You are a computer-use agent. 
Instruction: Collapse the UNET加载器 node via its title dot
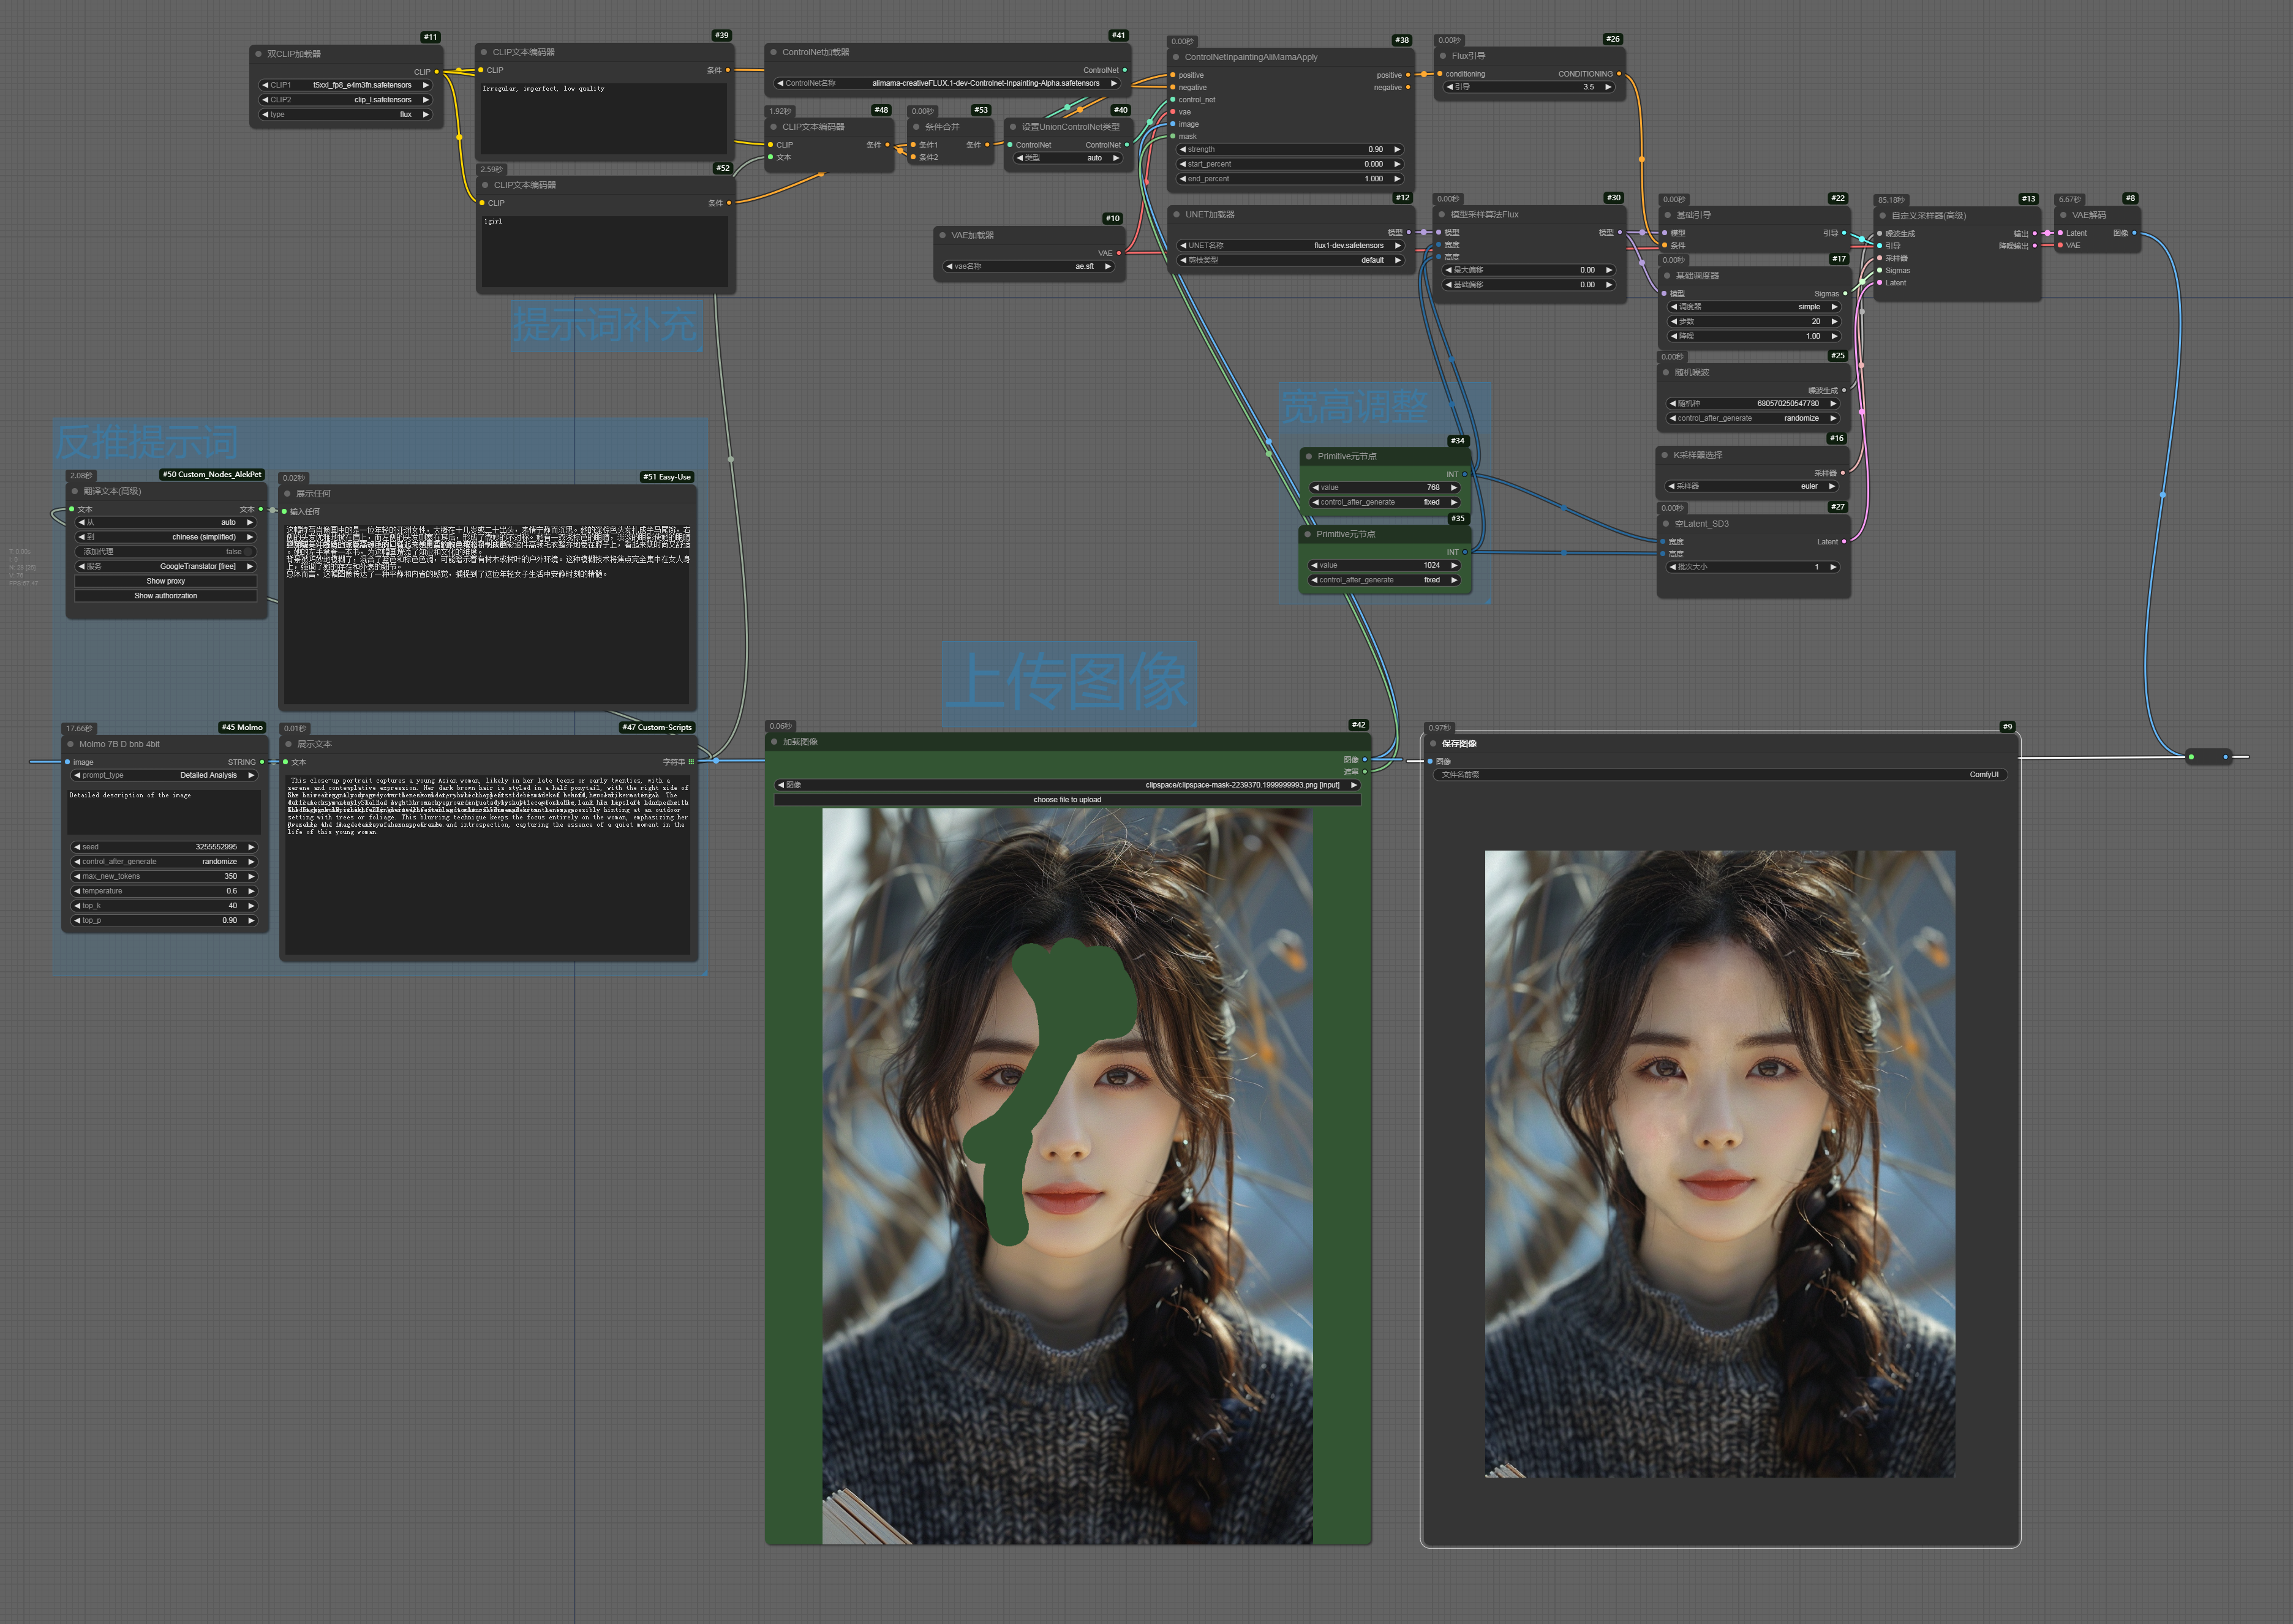1176,214
